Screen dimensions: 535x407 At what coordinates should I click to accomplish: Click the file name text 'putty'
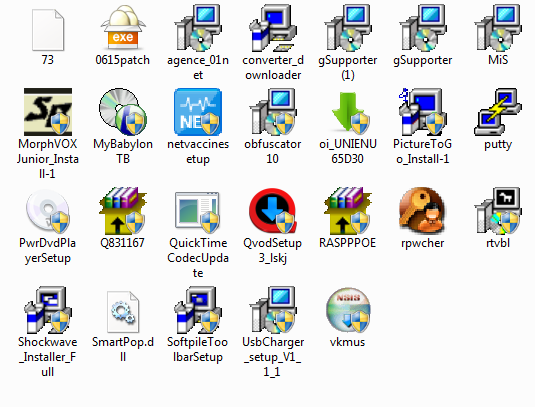point(498,145)
